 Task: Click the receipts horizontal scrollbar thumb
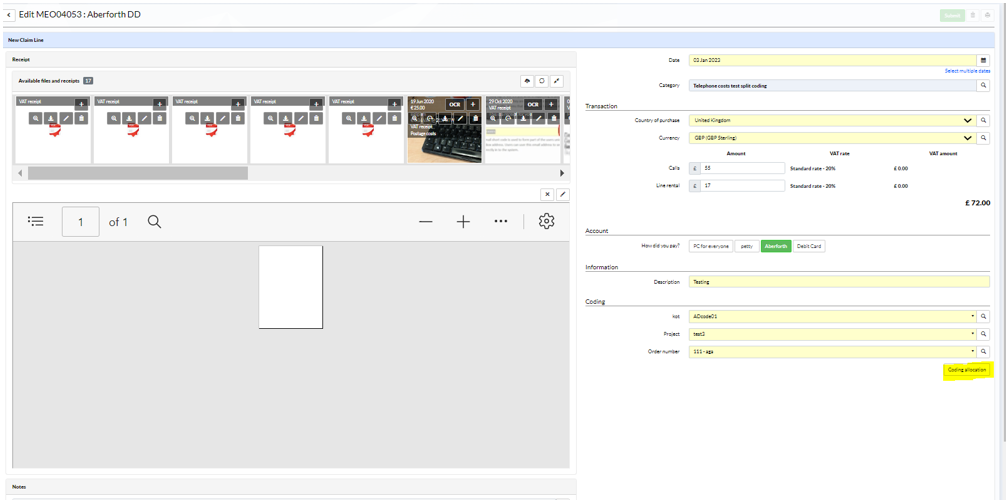click(x=137, y=173)
